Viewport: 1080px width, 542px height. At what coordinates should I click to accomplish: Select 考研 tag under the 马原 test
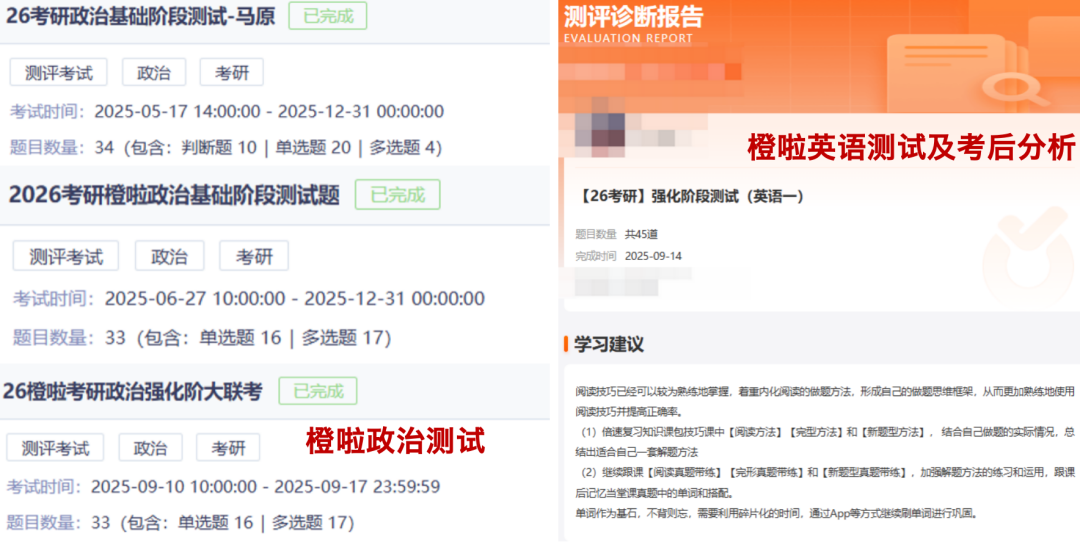(231, 72)
